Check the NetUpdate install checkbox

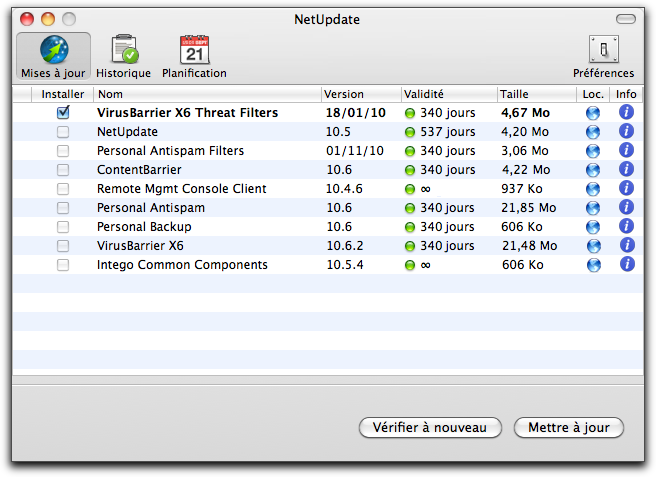[x=63, y=132]
